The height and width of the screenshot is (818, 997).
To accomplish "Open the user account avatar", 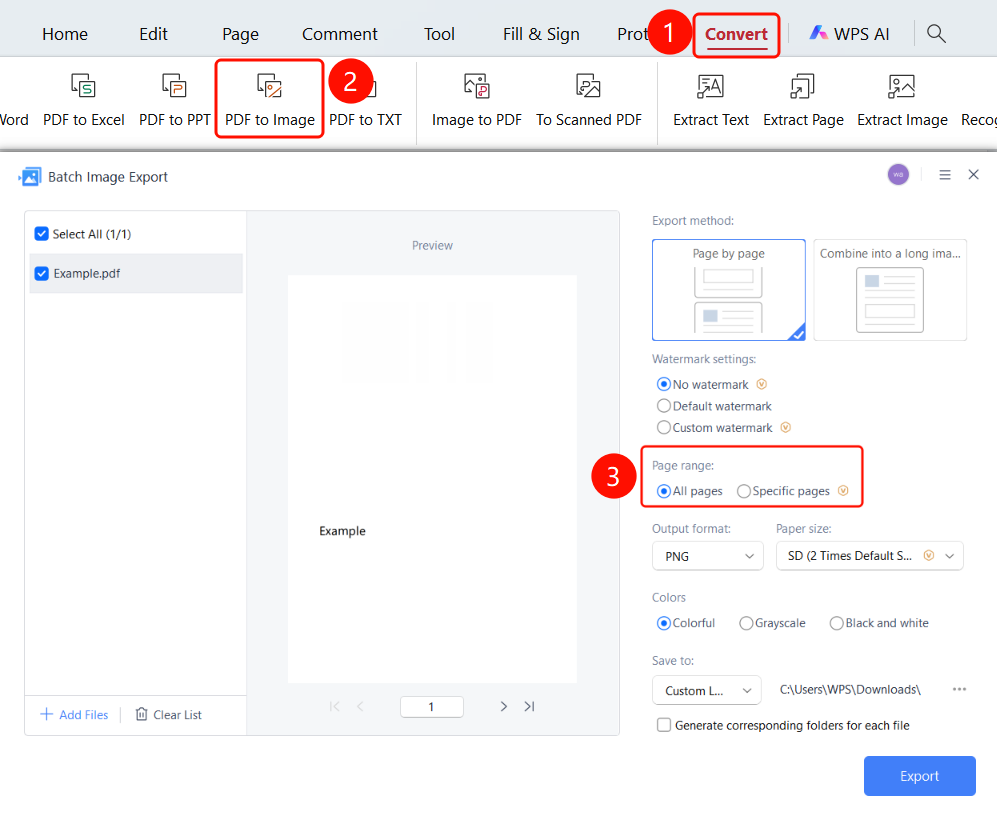I will pos(898,174).
